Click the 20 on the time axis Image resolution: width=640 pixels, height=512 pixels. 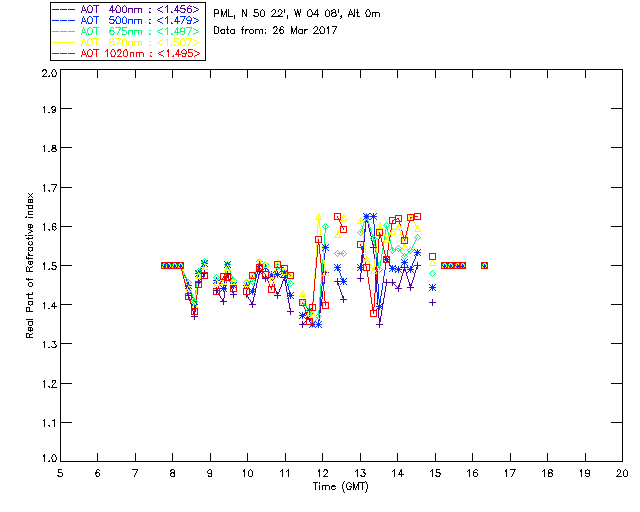[x=622, y=473]
